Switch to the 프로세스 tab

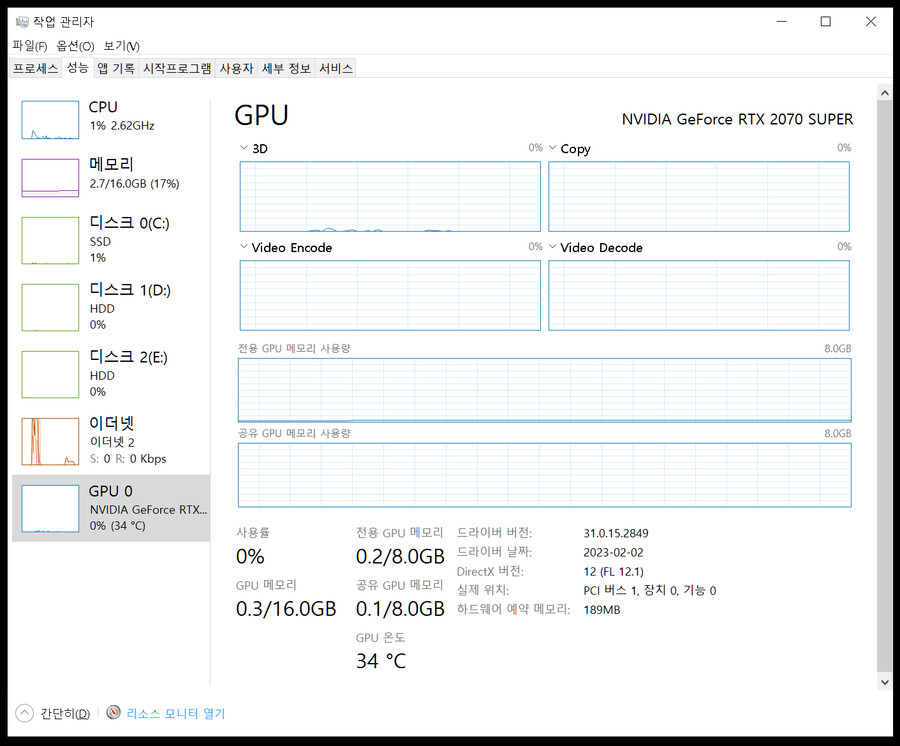click(x=36, y=68)
